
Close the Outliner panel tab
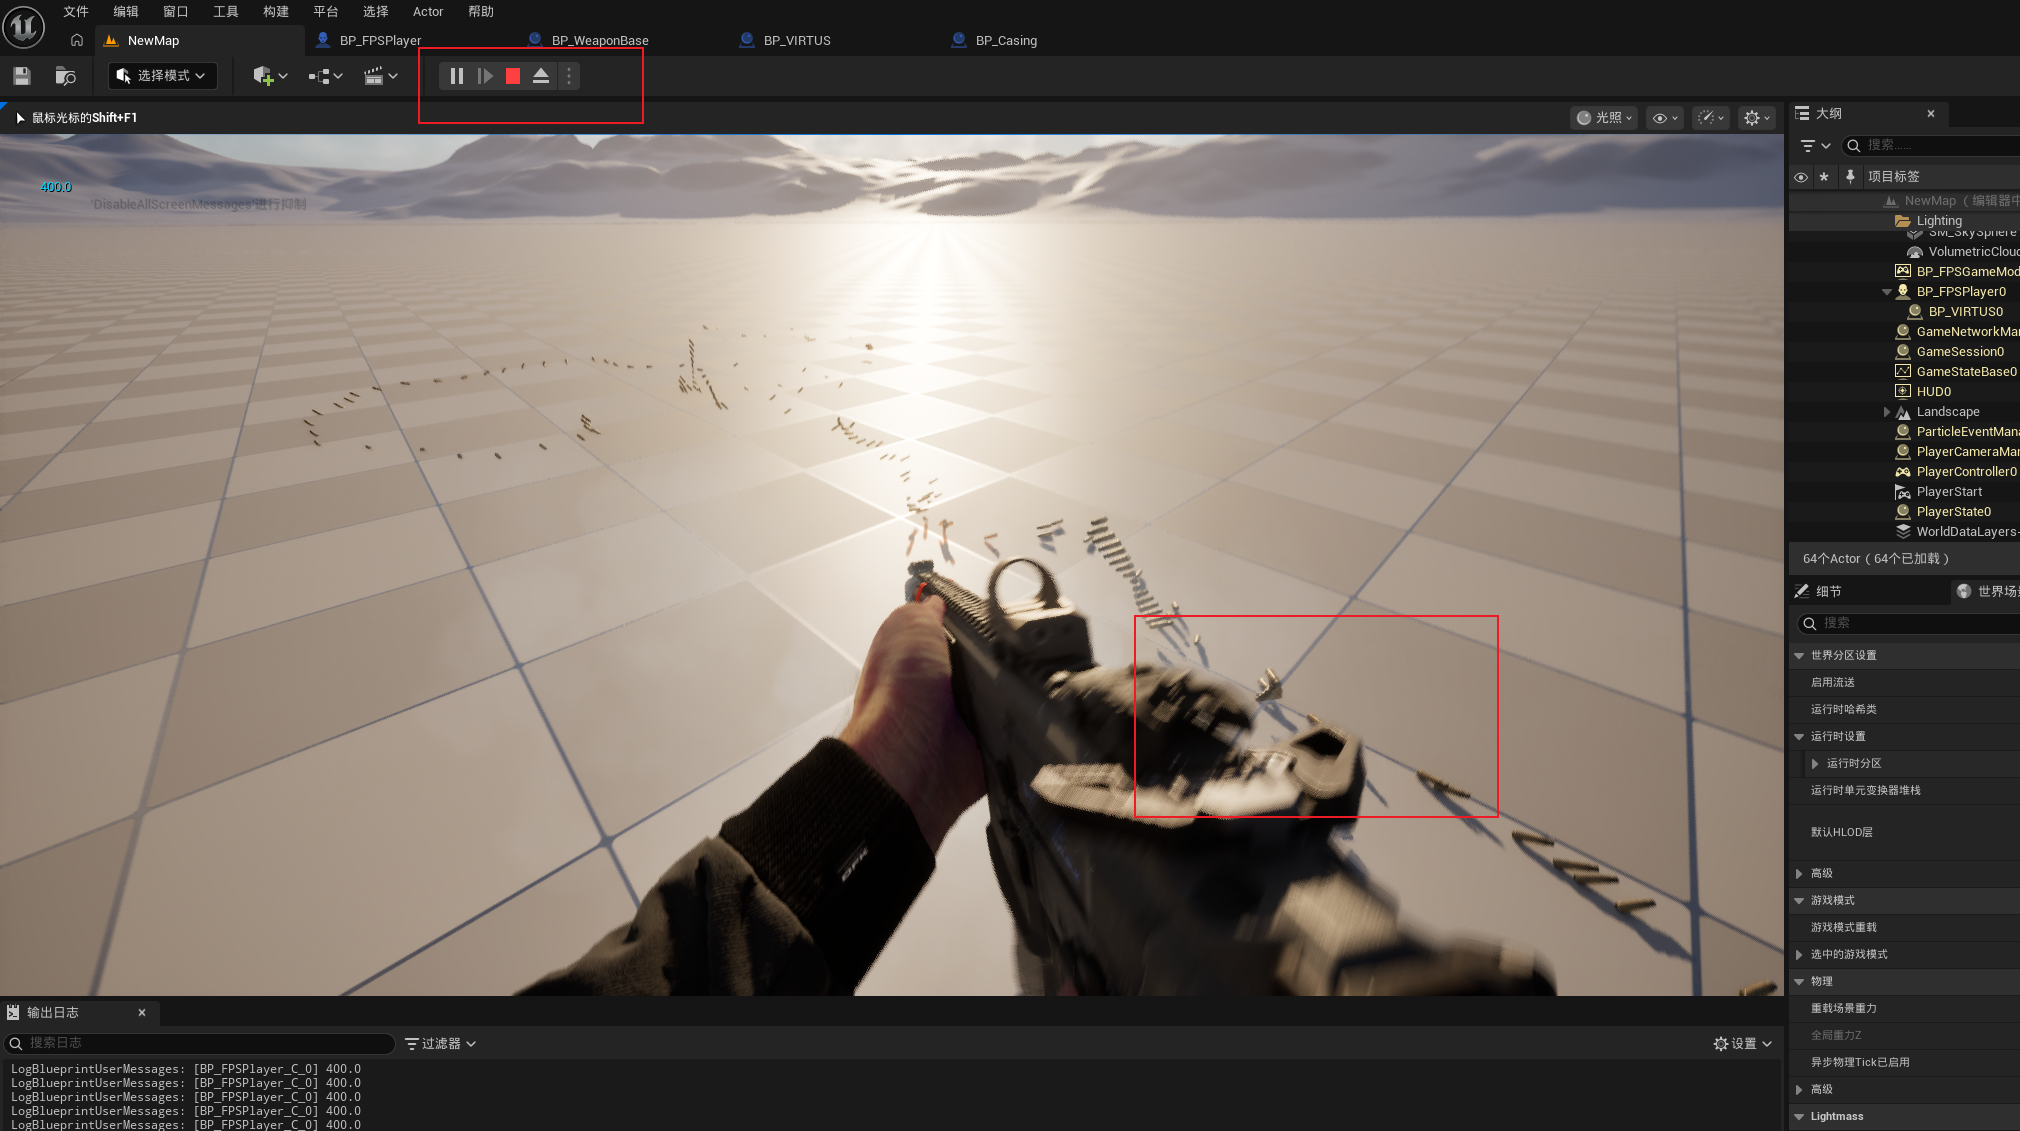pos(1931,114)
